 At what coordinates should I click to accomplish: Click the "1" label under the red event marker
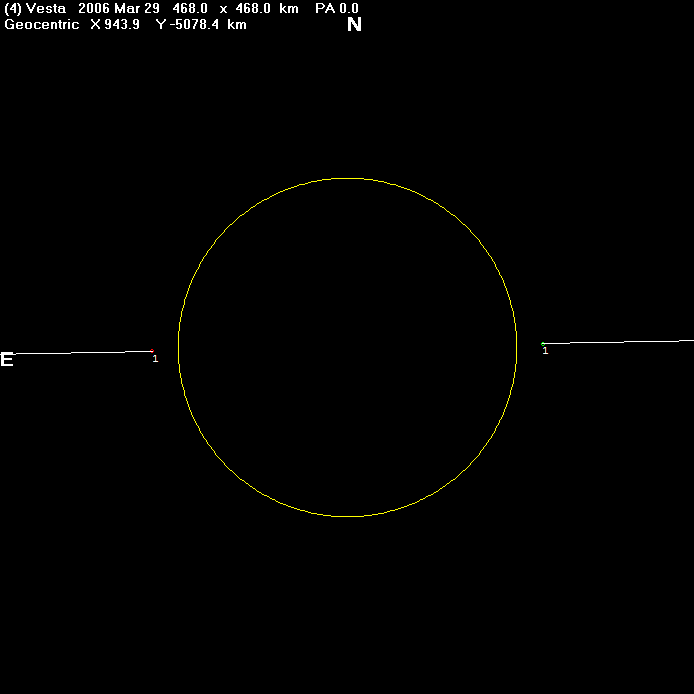tap(155, 359)
